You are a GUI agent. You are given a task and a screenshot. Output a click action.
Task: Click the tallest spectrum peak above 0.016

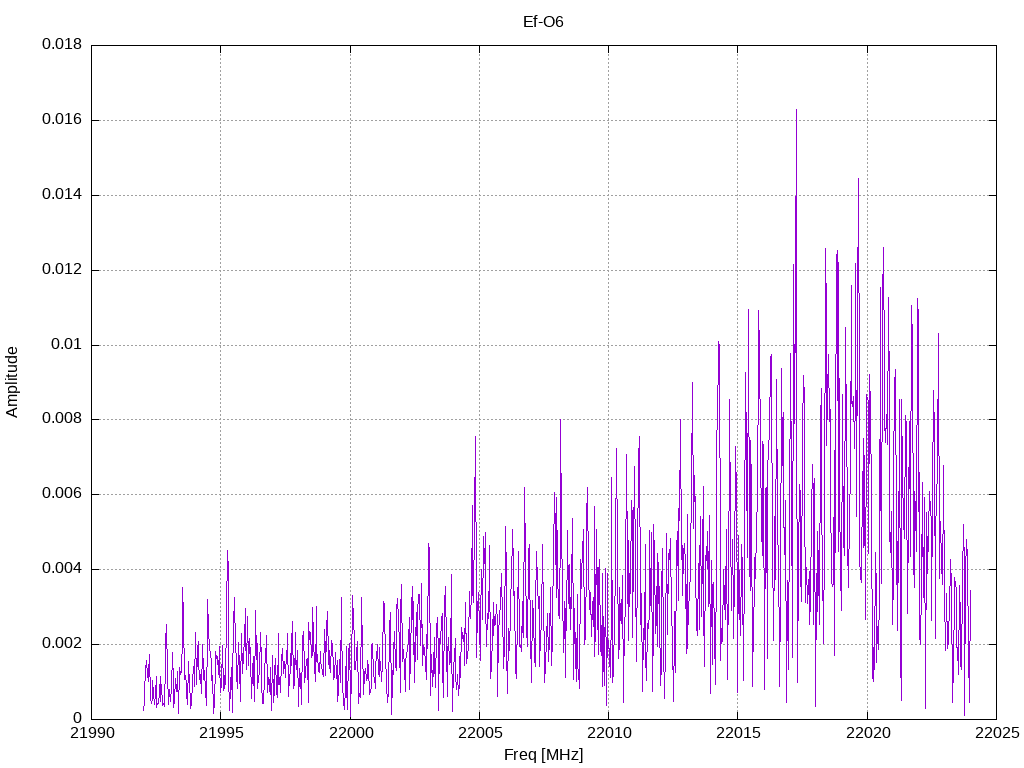click(796, 111)
